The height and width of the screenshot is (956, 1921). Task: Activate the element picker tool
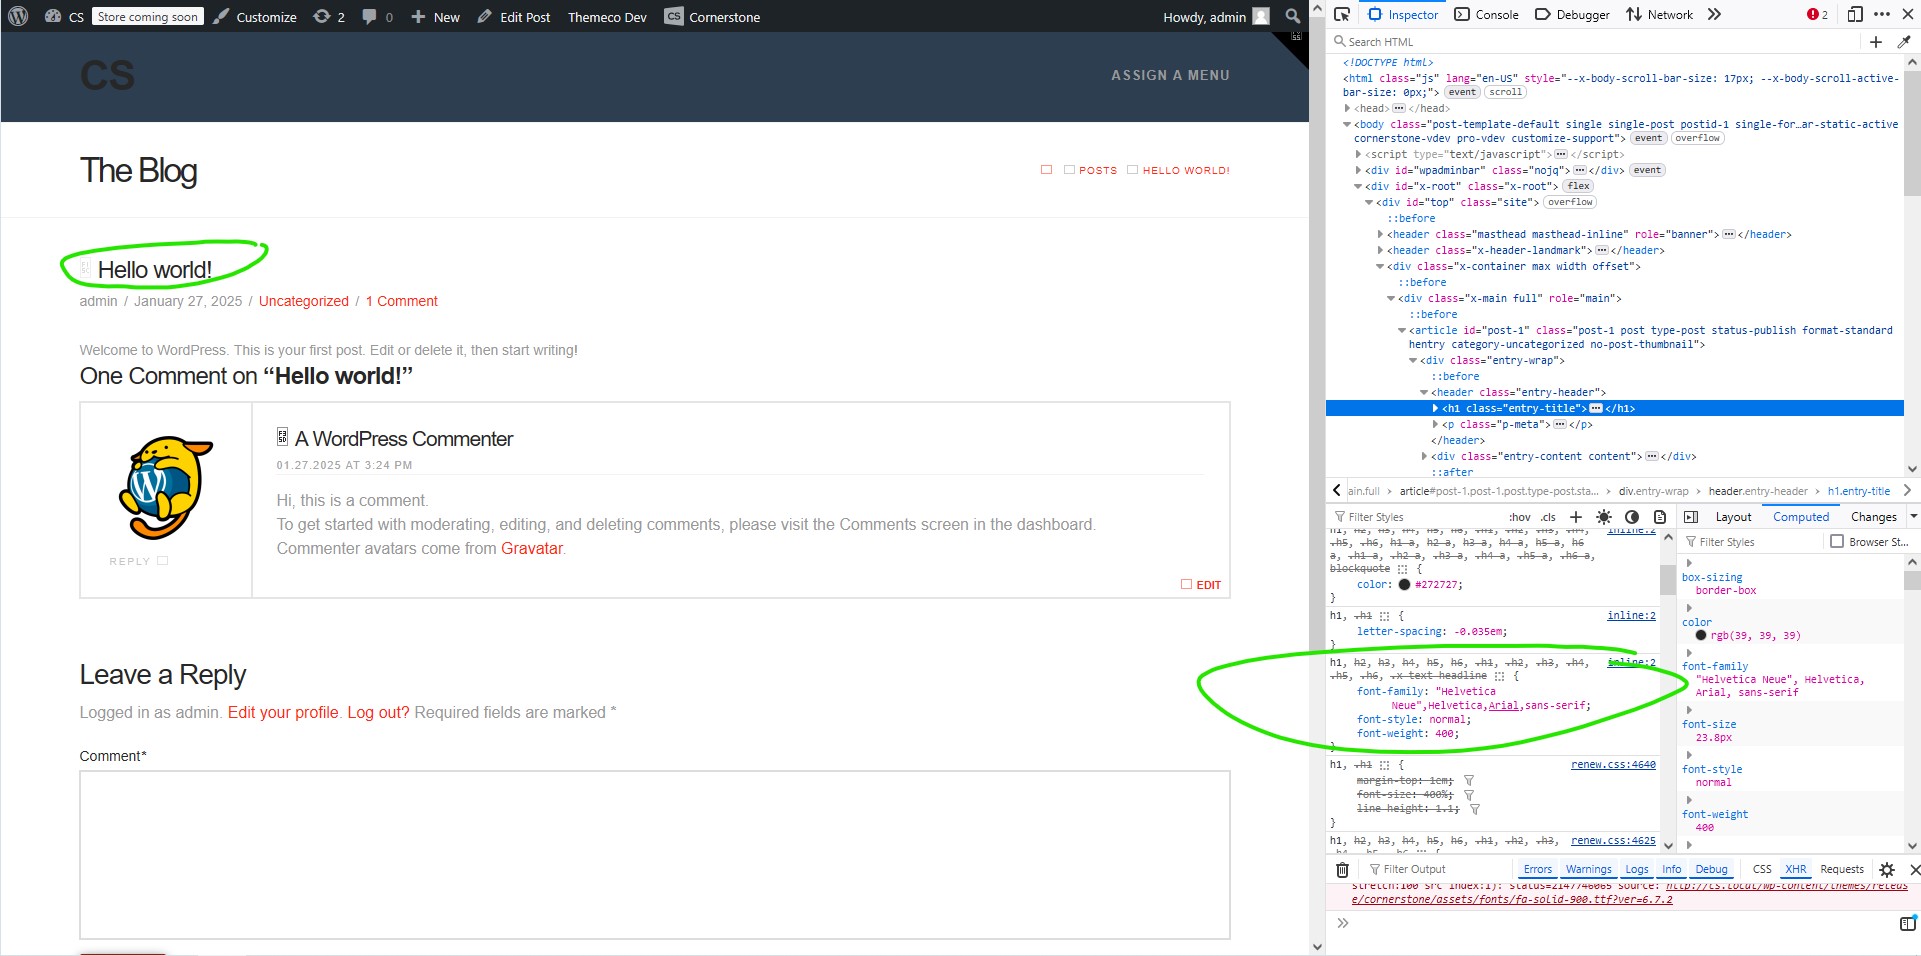click(1342, 14)
